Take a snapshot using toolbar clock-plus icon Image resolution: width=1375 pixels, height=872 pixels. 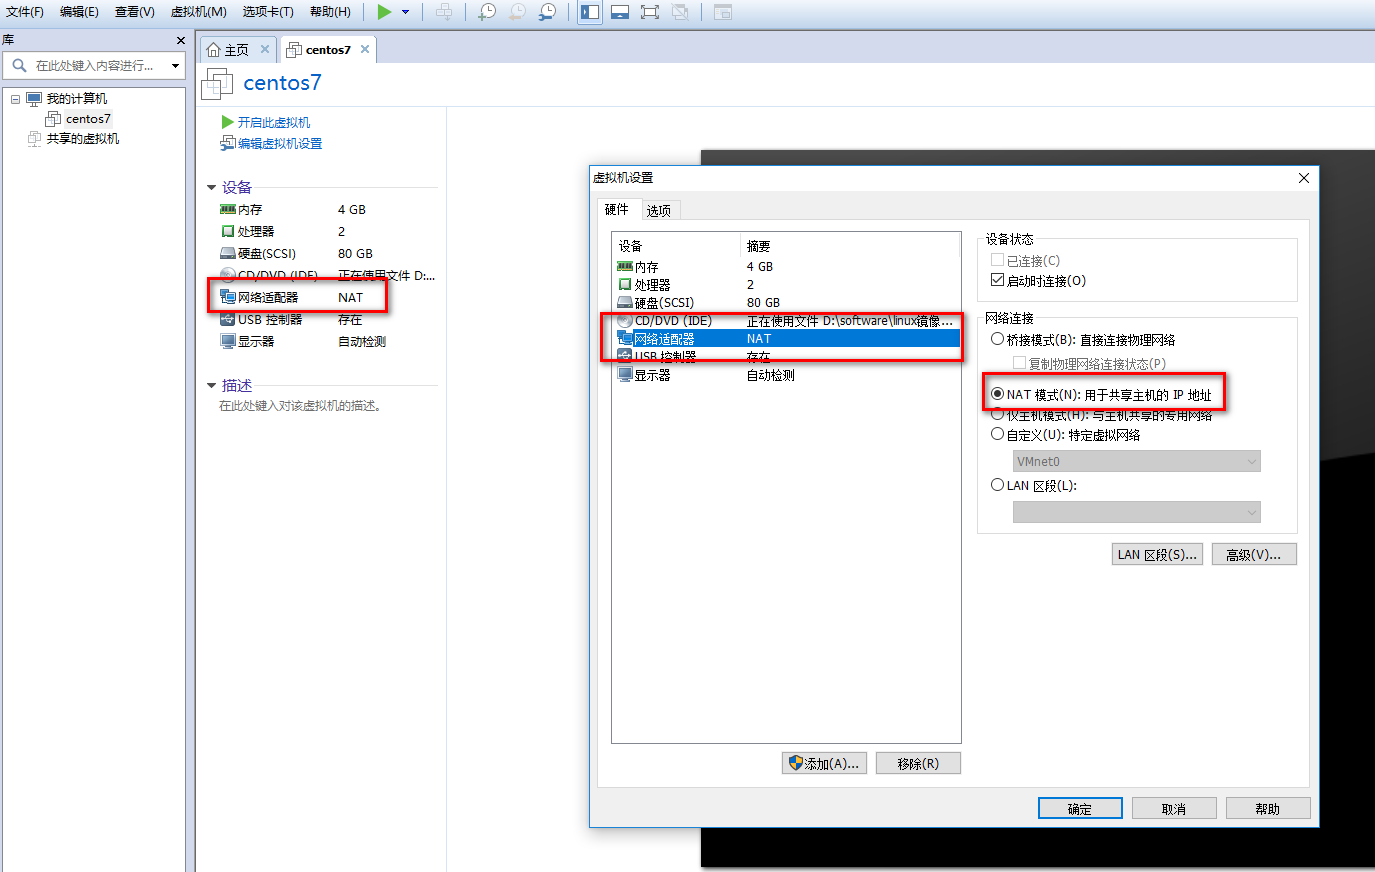click(486, 12)
